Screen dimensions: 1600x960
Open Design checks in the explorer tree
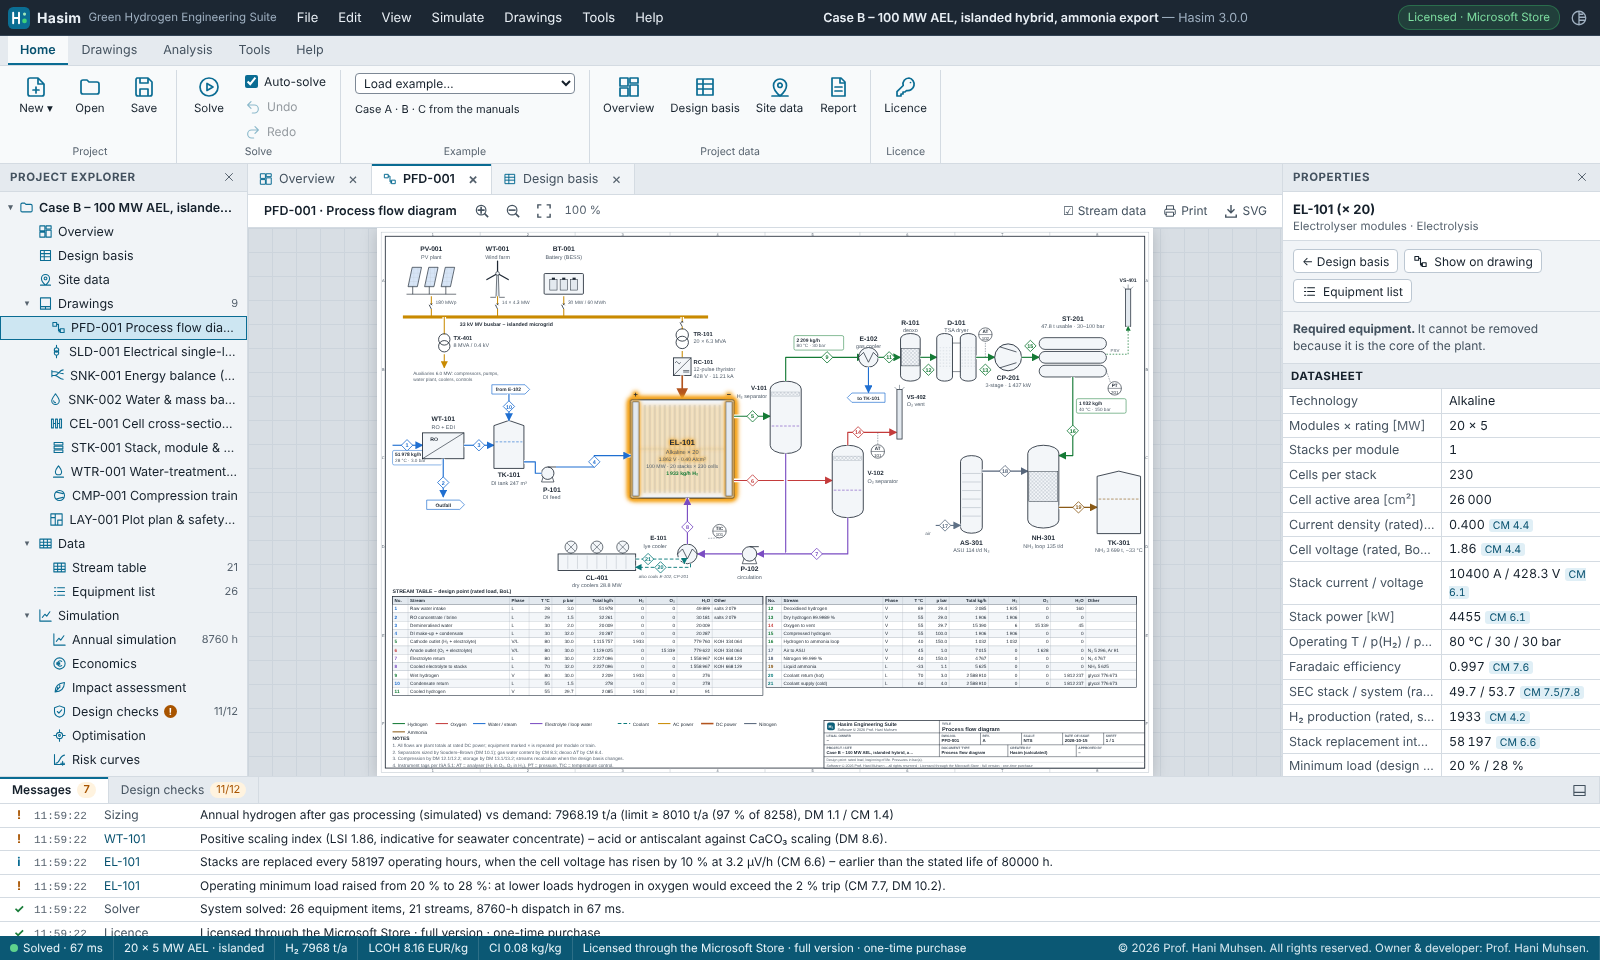[x=124, y=712]
